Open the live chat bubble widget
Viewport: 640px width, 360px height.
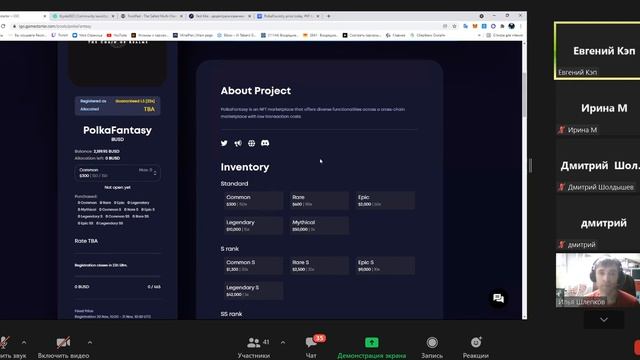[x=498, y=298]
